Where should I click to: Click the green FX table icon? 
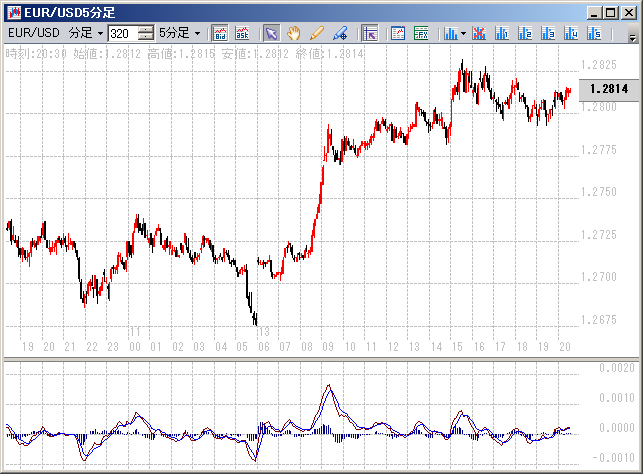pyautogui.click(x=421, y=33)
